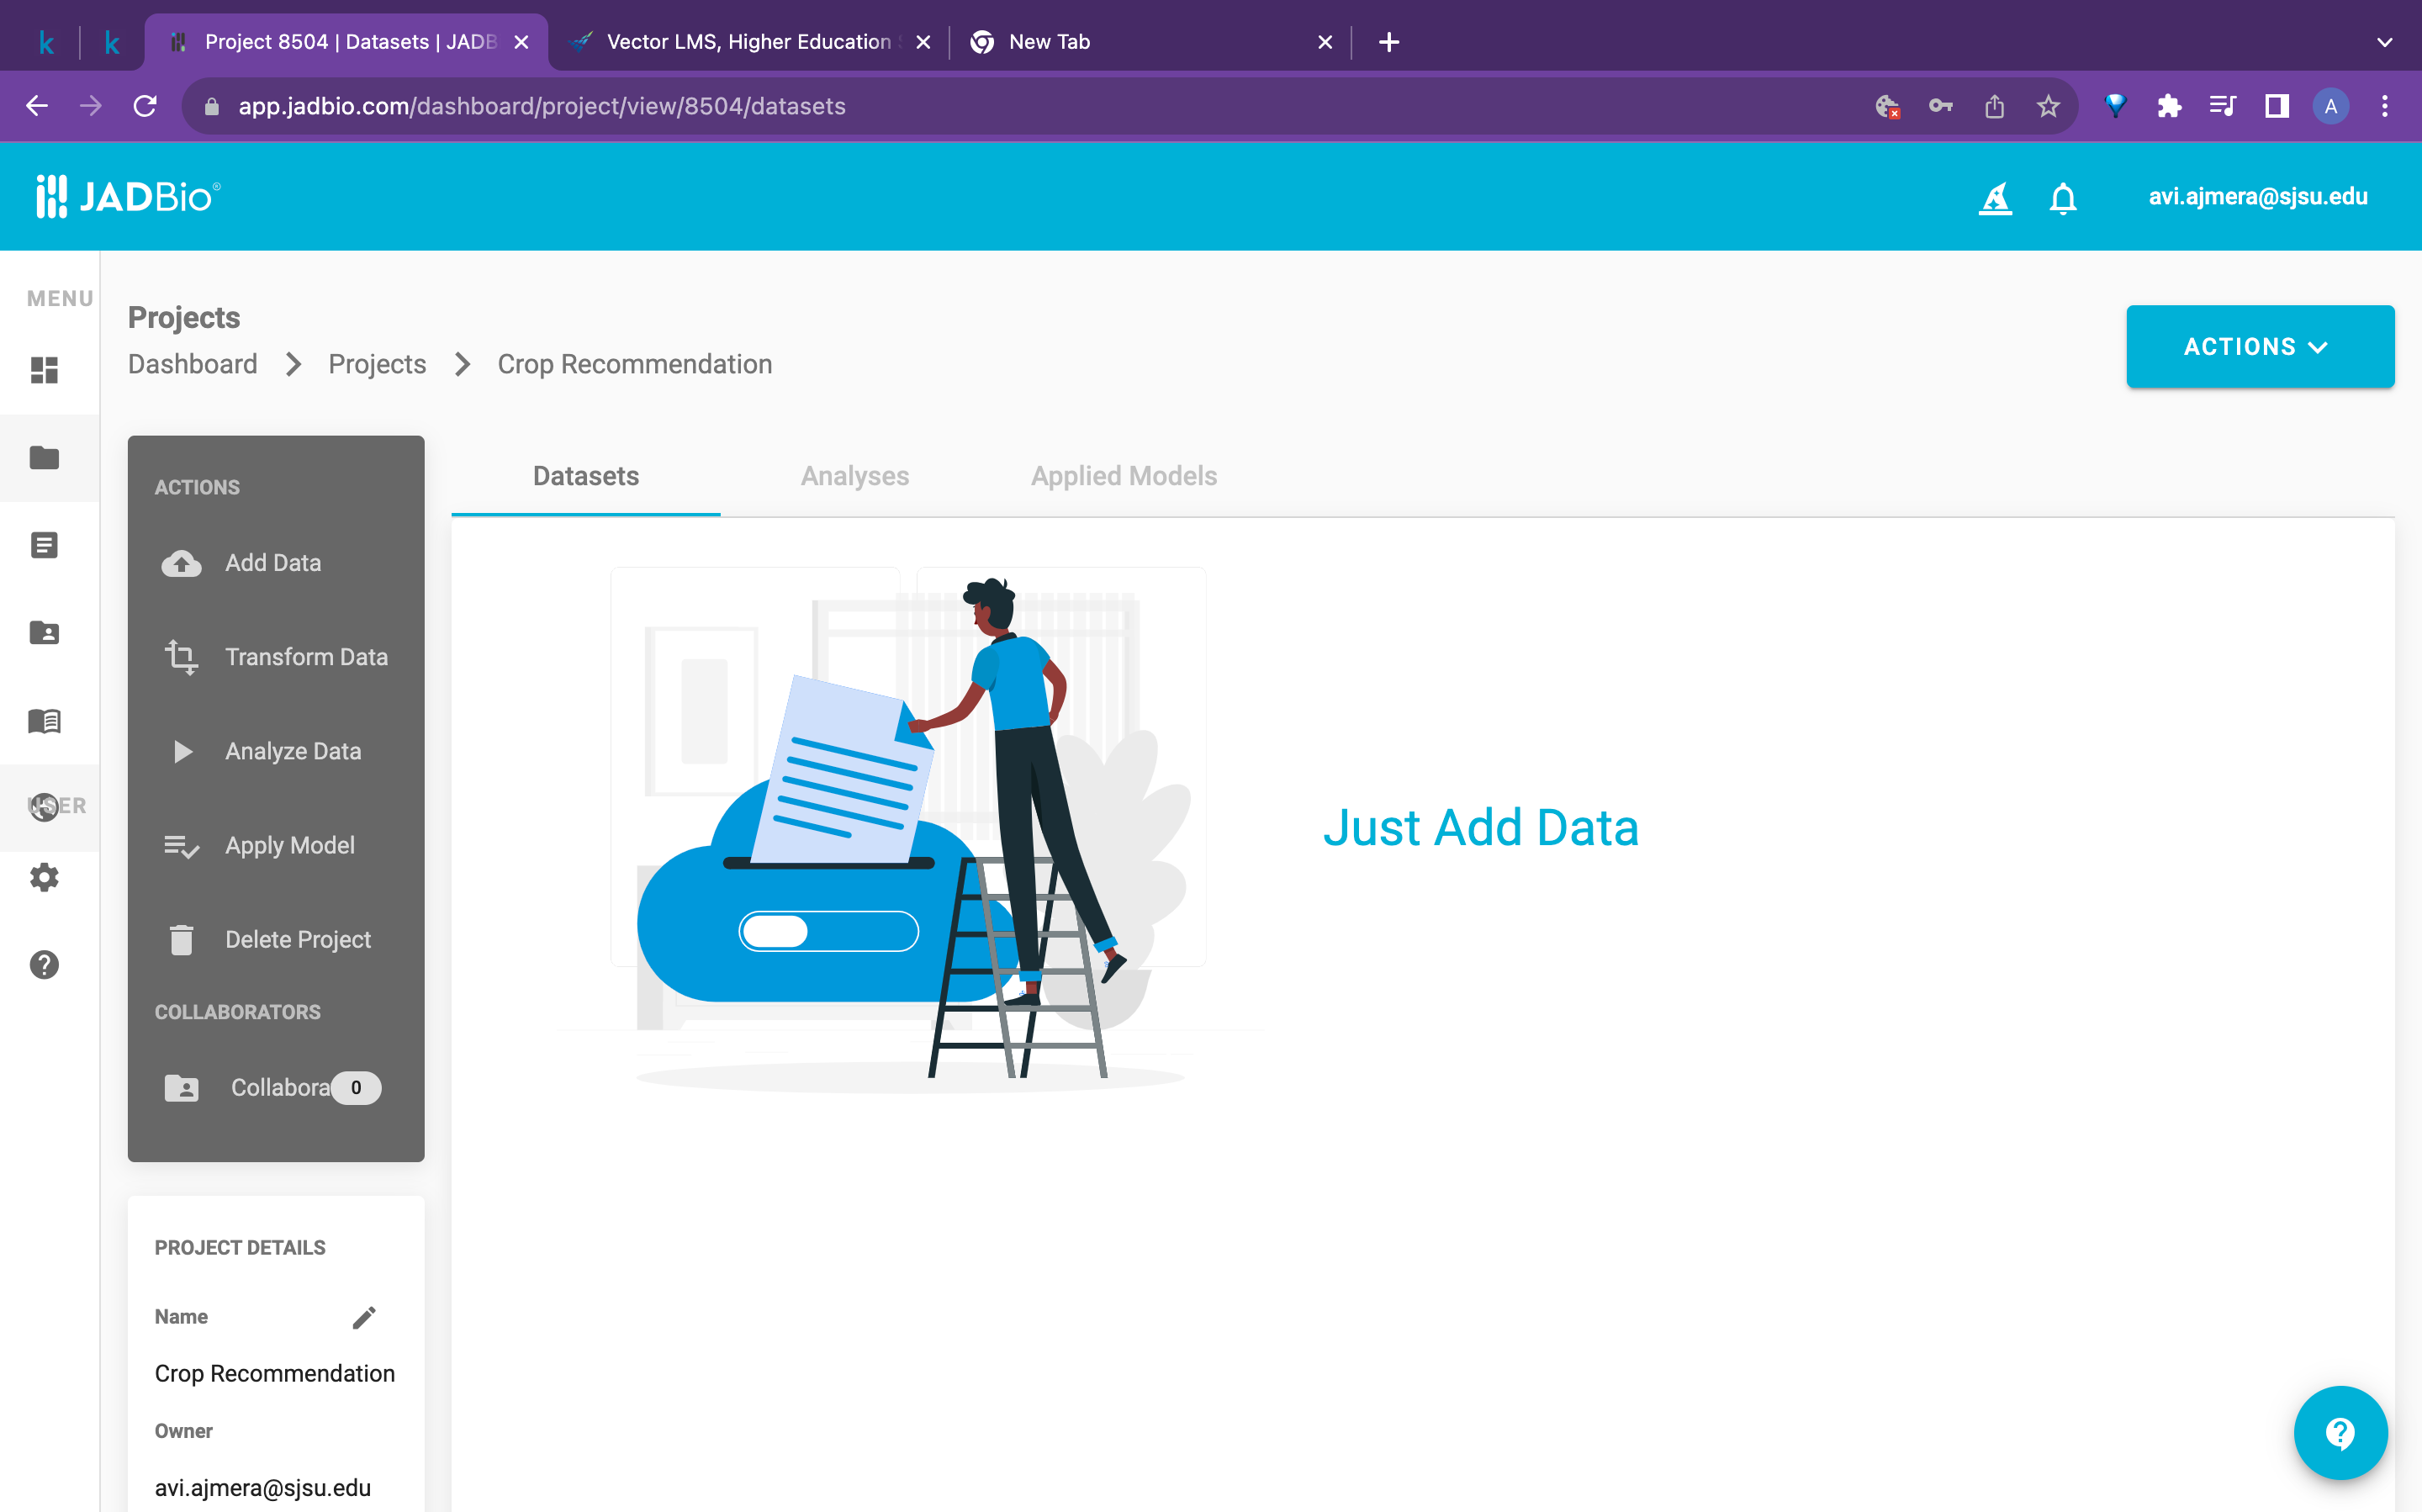This screenshot has height=1512, width=2422.
Task: Click the Collaborators count badge
Action: [356, 1088]
